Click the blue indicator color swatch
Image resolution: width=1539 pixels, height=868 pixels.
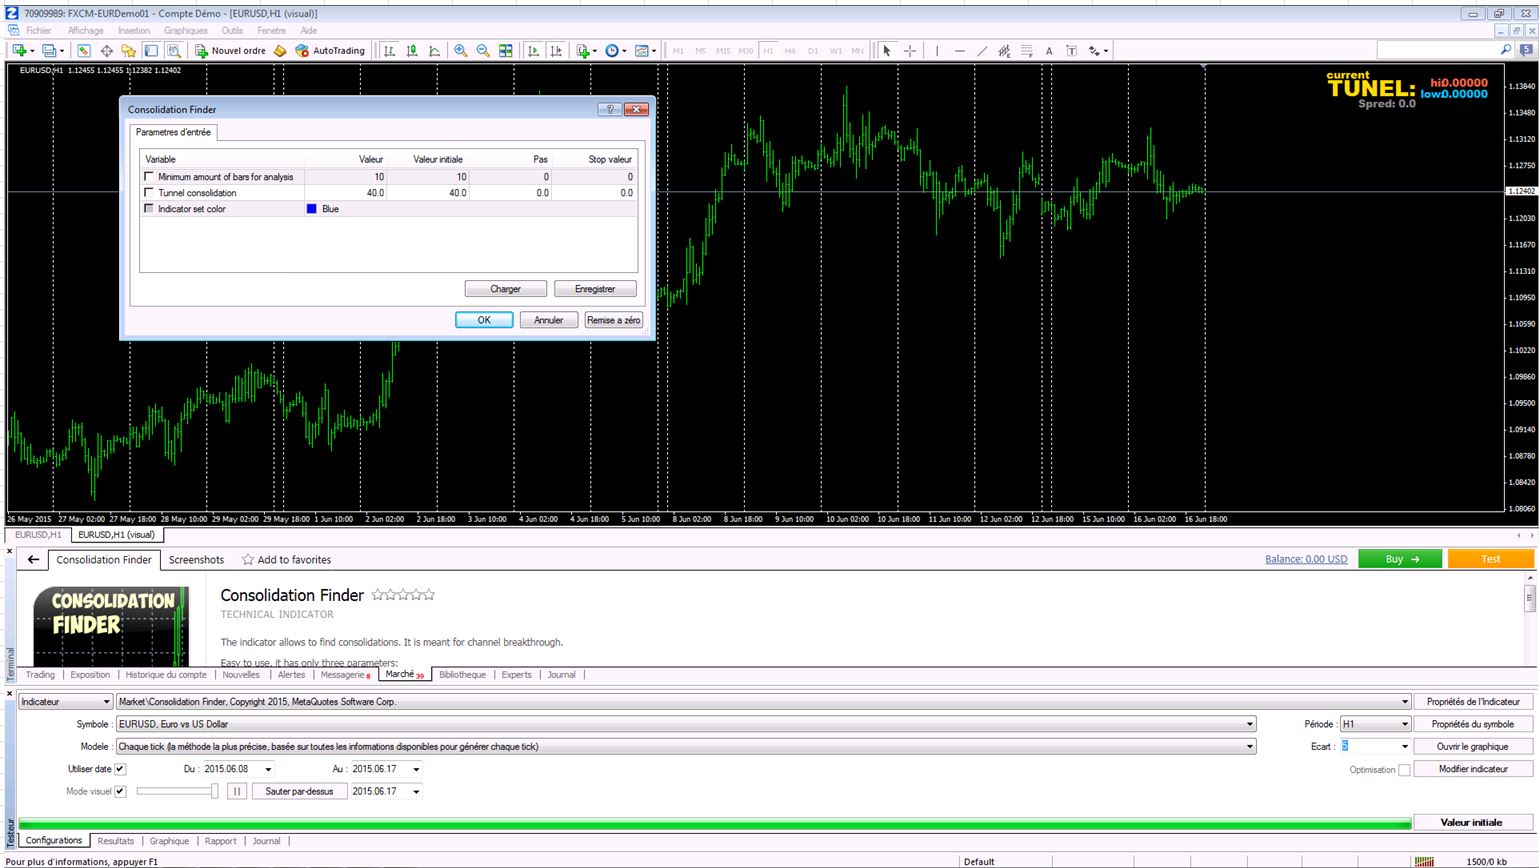[312, 209]
